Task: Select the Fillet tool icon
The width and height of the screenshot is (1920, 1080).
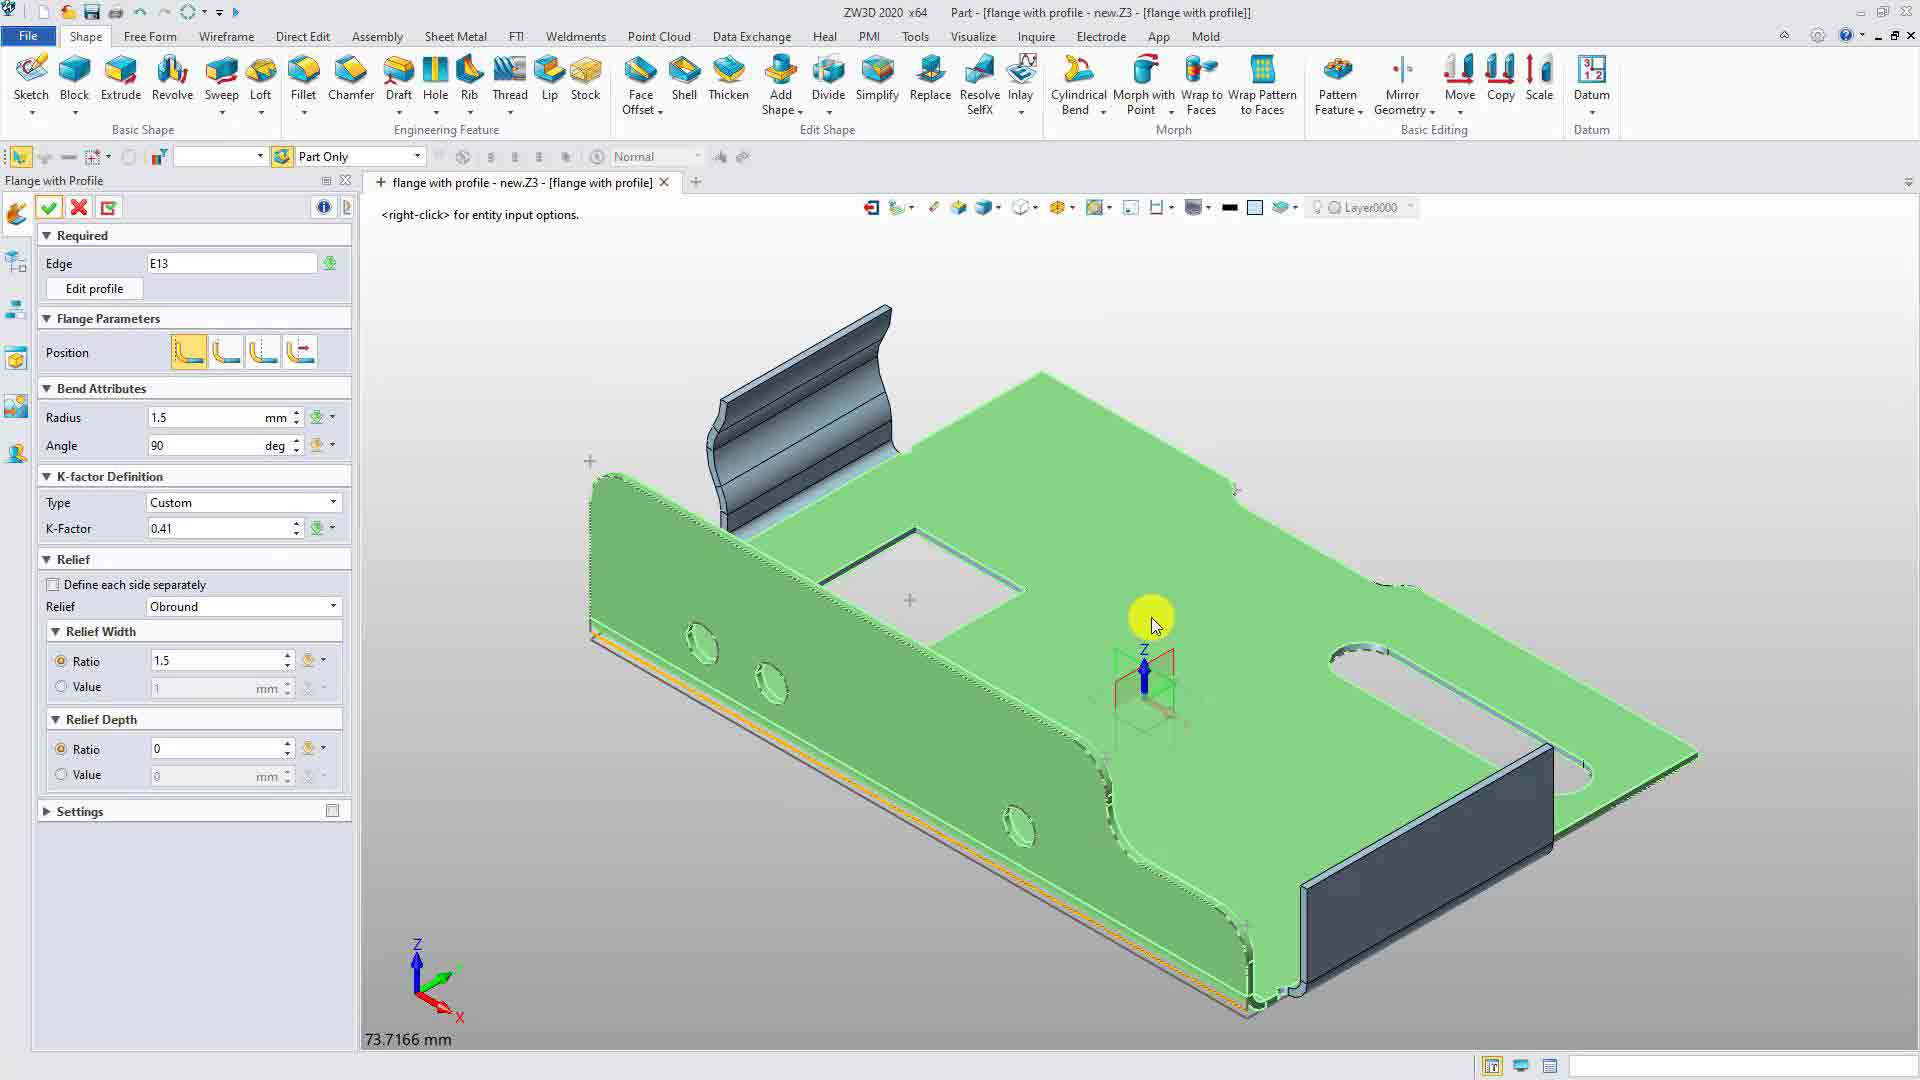Action: tap(303, 78)
